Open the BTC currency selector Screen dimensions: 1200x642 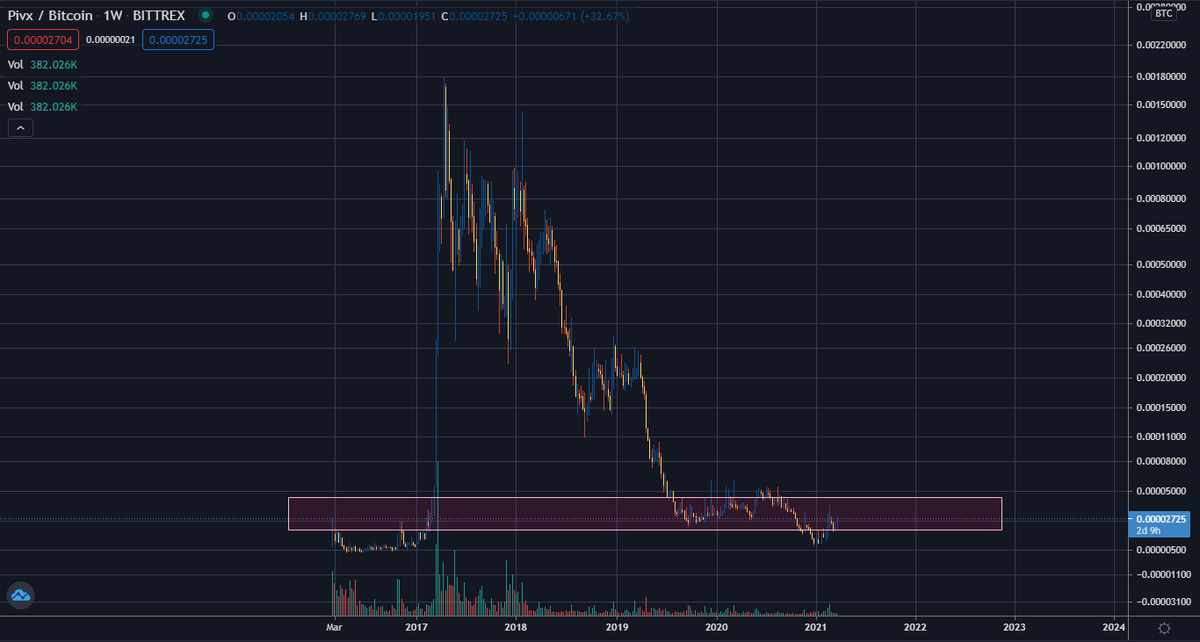tap(1164, 13)
